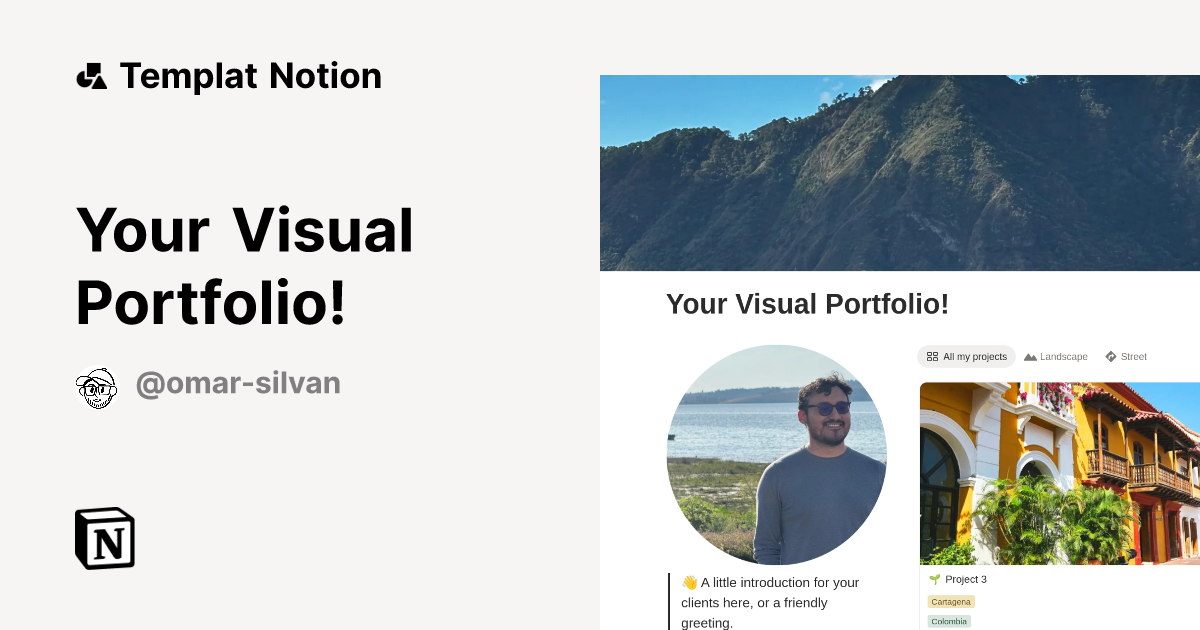Image resolution: width=1200 pixels, height=630 pixels.
Task: Click the Templat Notion header text
Action: pyautogui.click(x=250, y=76)
